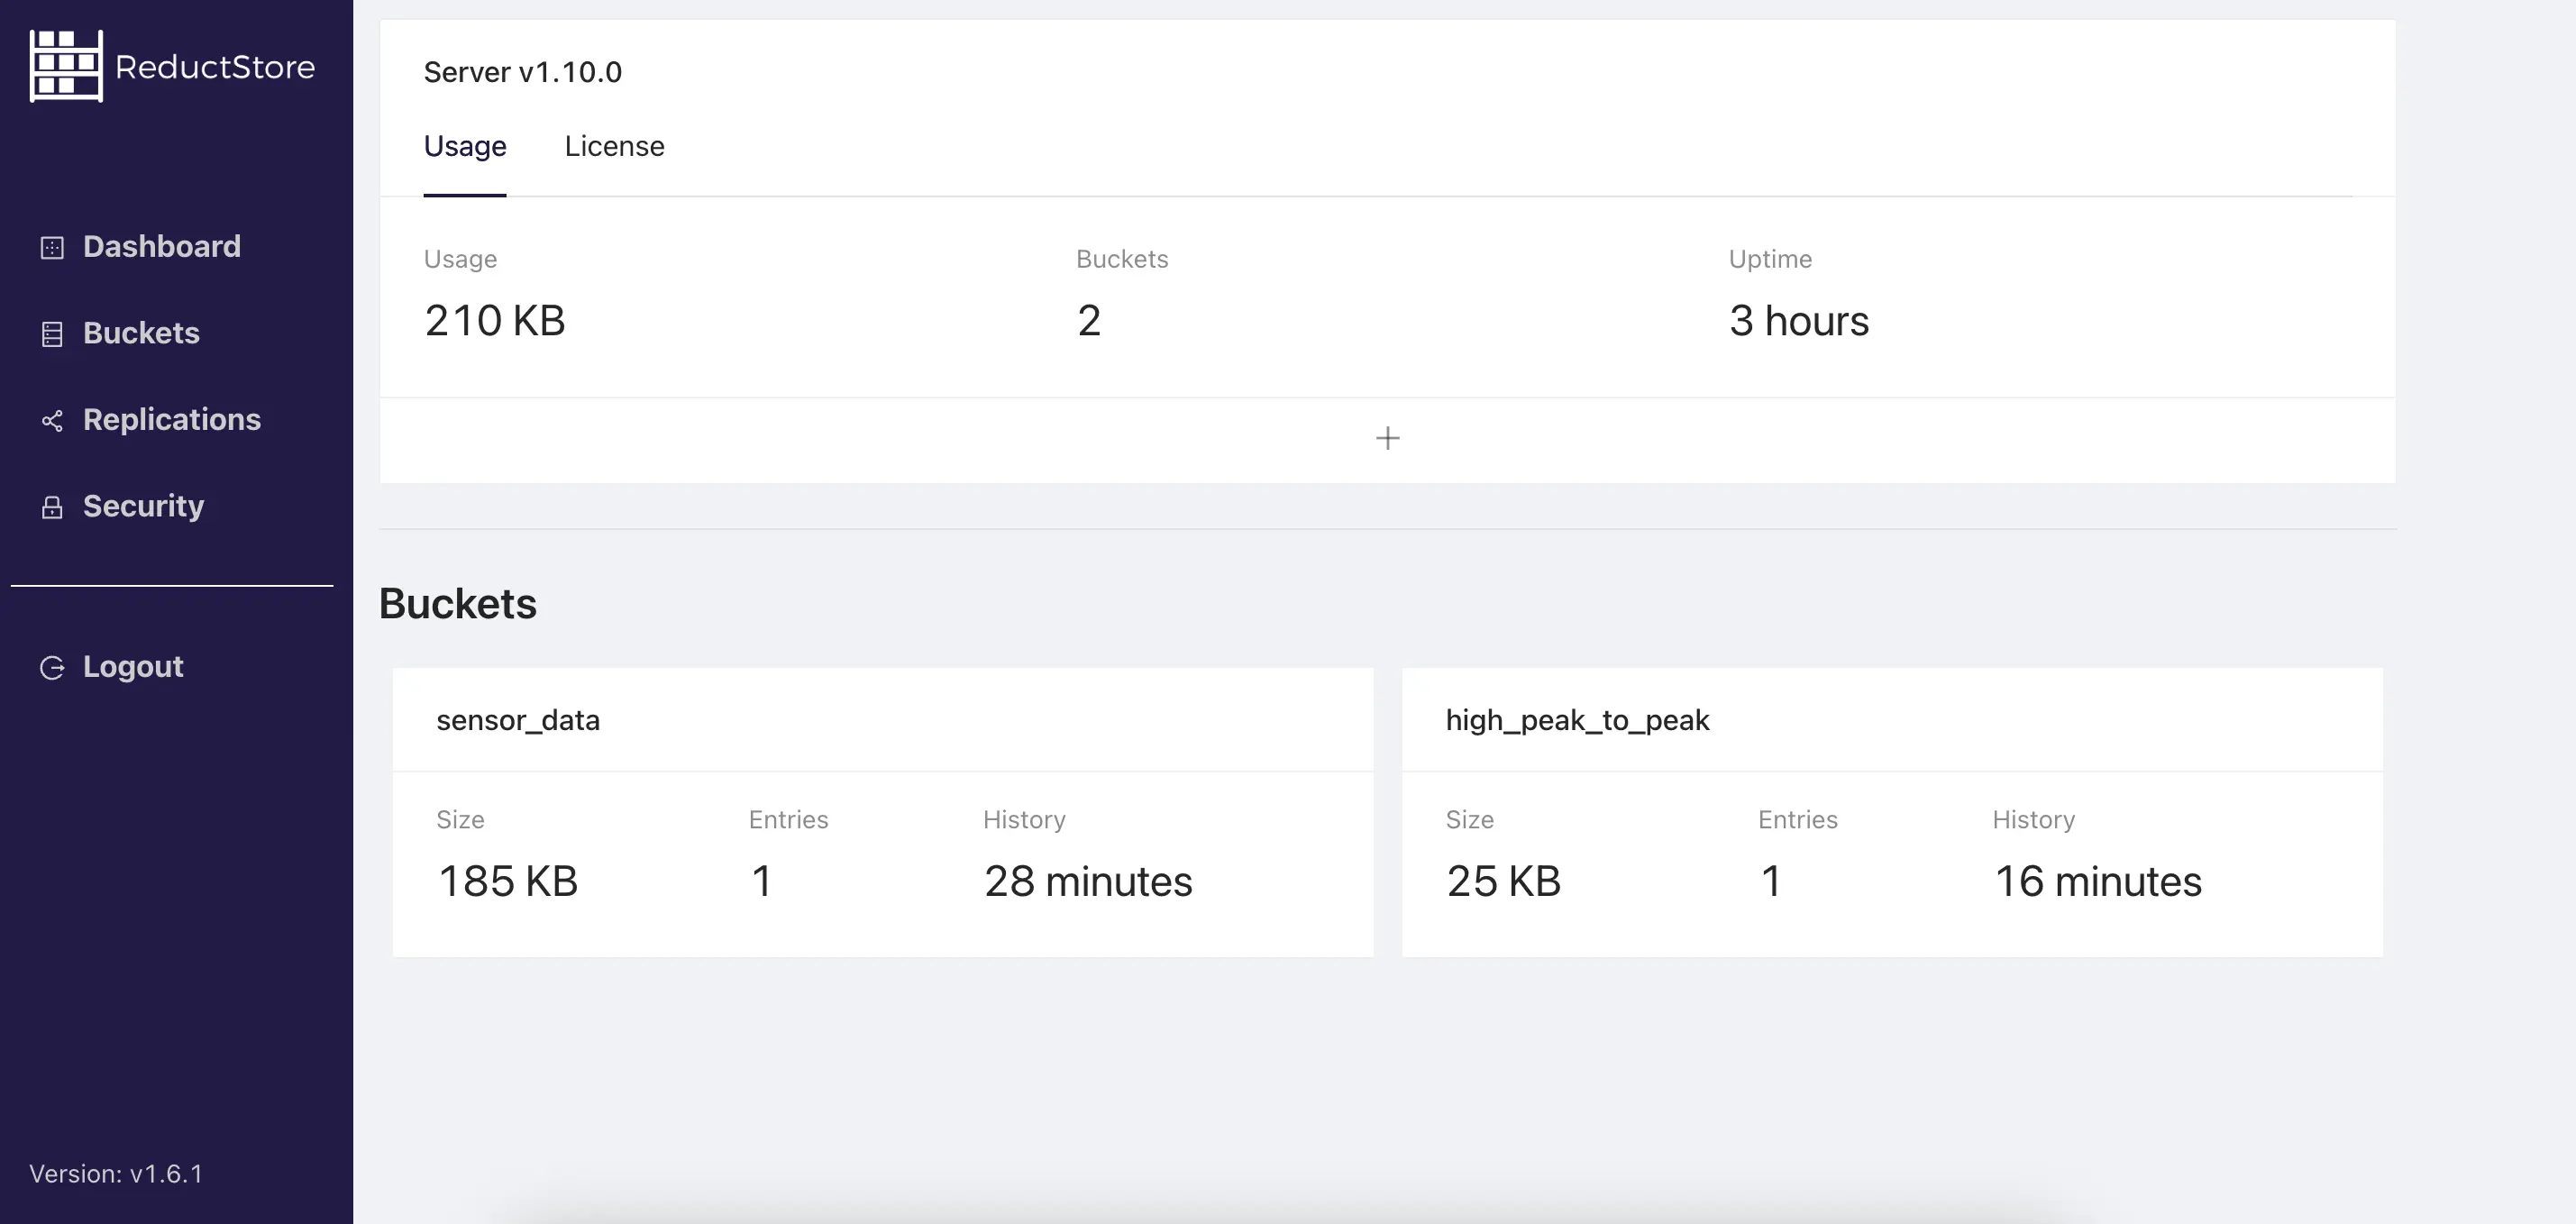Open the high_peak_to_peak bucket
2576x1224 pixels.
(x=1577, y=719)
